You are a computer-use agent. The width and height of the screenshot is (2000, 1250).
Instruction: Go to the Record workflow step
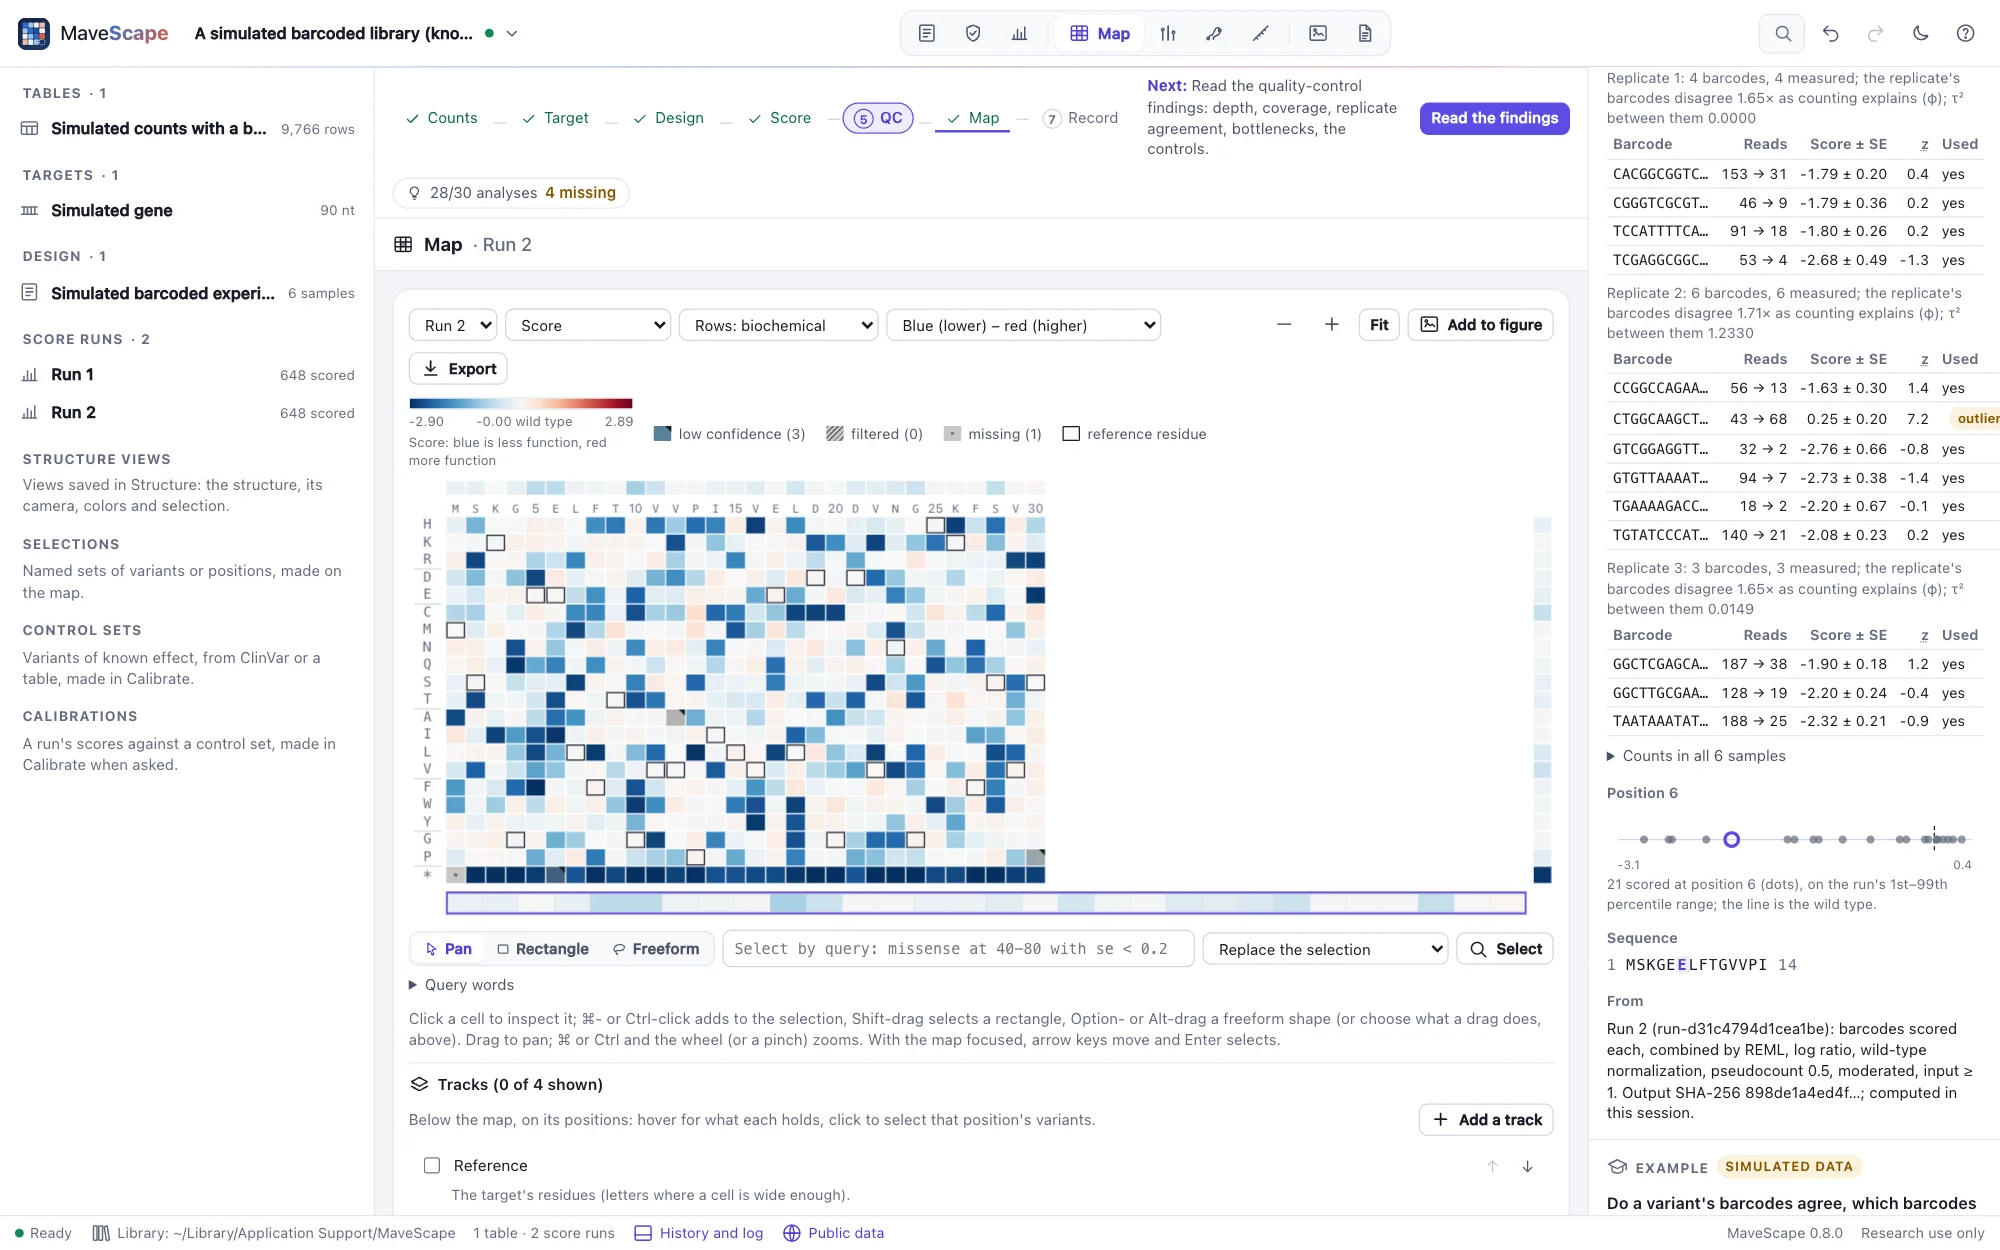point(1080,118)
